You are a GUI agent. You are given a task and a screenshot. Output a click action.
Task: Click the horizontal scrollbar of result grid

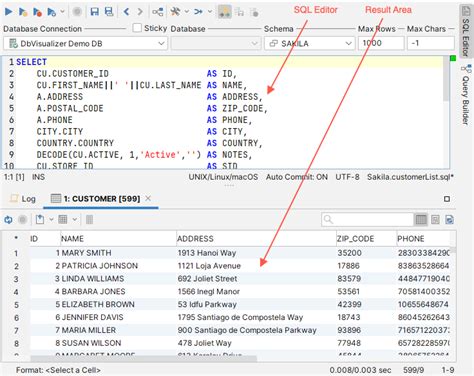click(144, 359)
